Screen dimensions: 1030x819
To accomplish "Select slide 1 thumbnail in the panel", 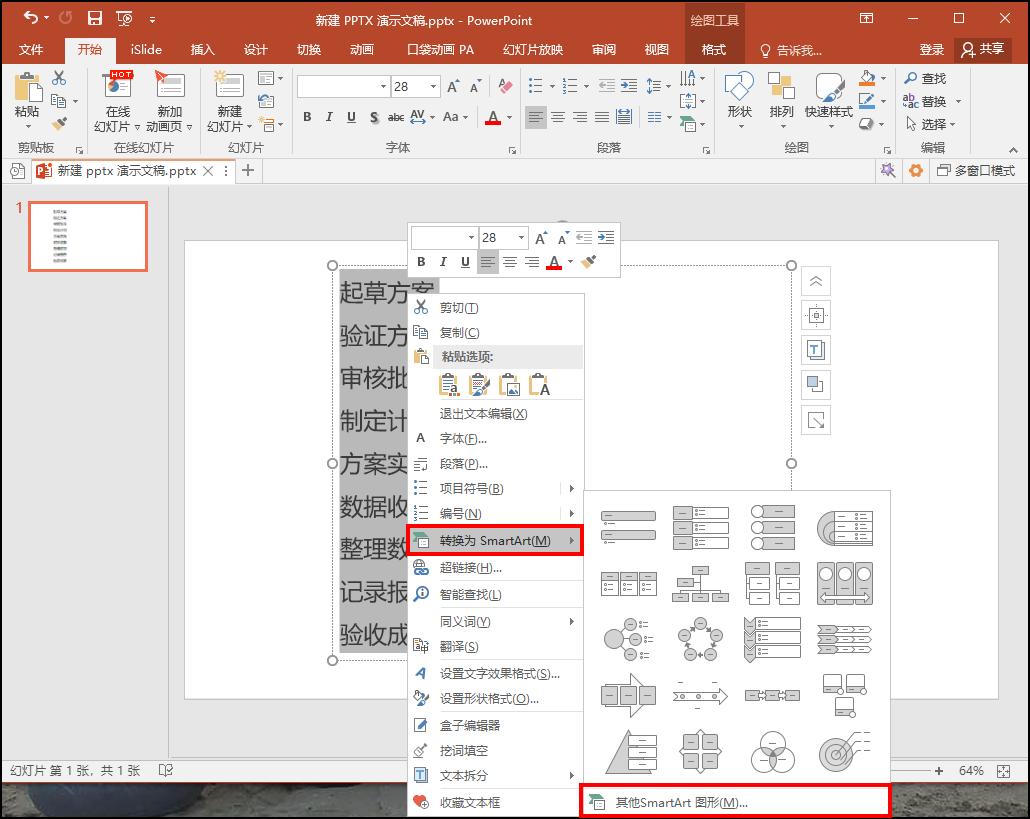I will (x=88, y=236).
